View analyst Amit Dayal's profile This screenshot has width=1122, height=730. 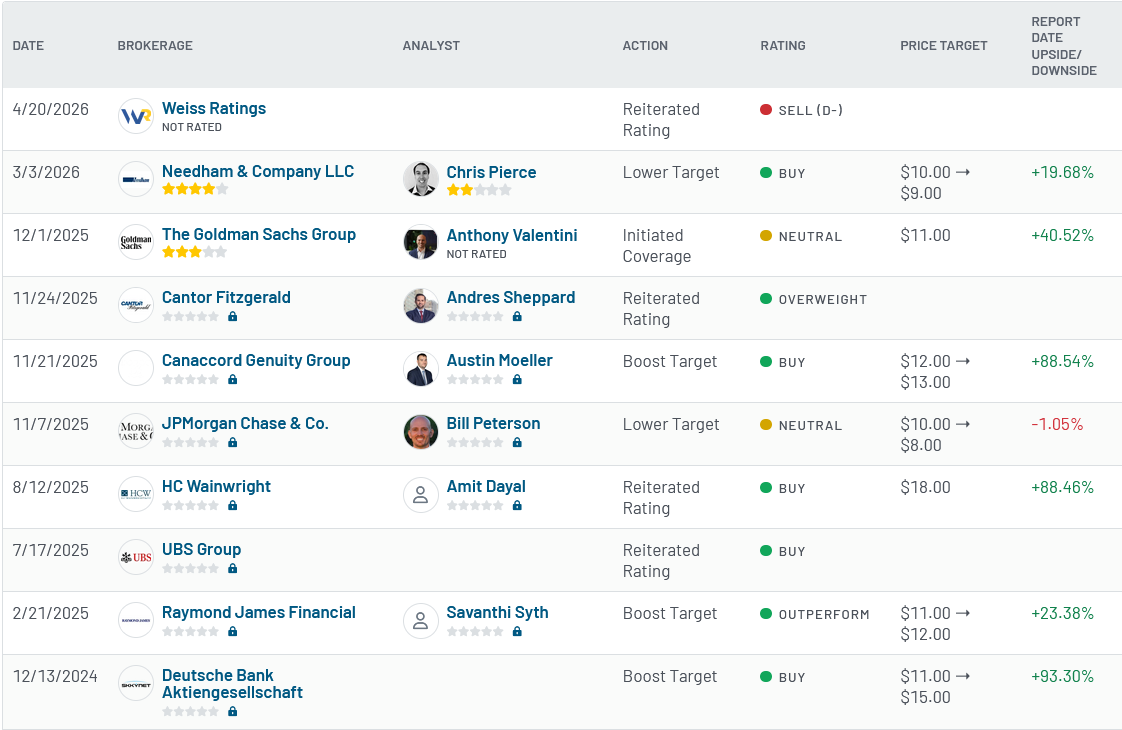coord(487,487)
